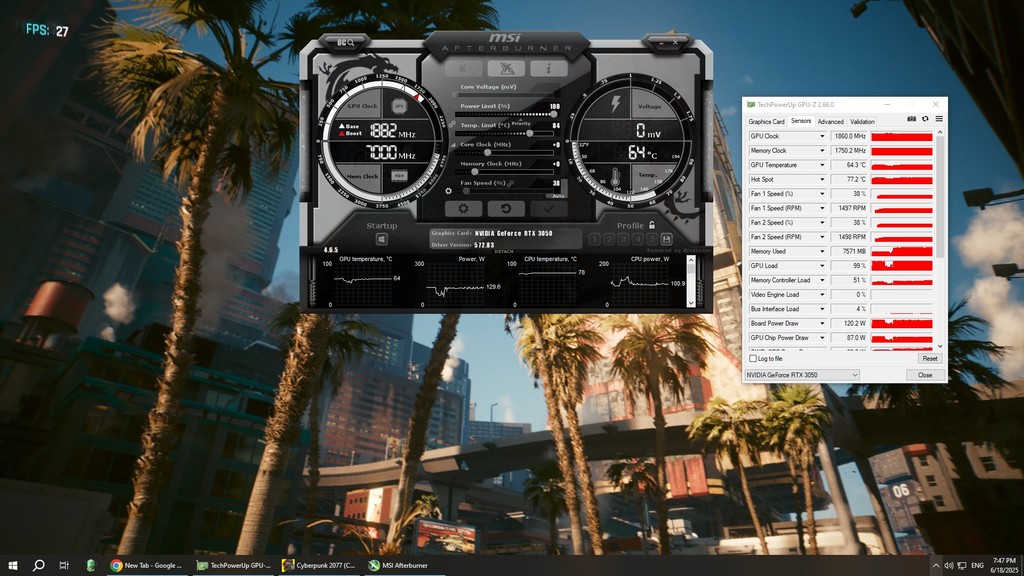Open the GPU-Z hamburger menu
Viewport: 1024px width, 576px height.
[939, 119]
